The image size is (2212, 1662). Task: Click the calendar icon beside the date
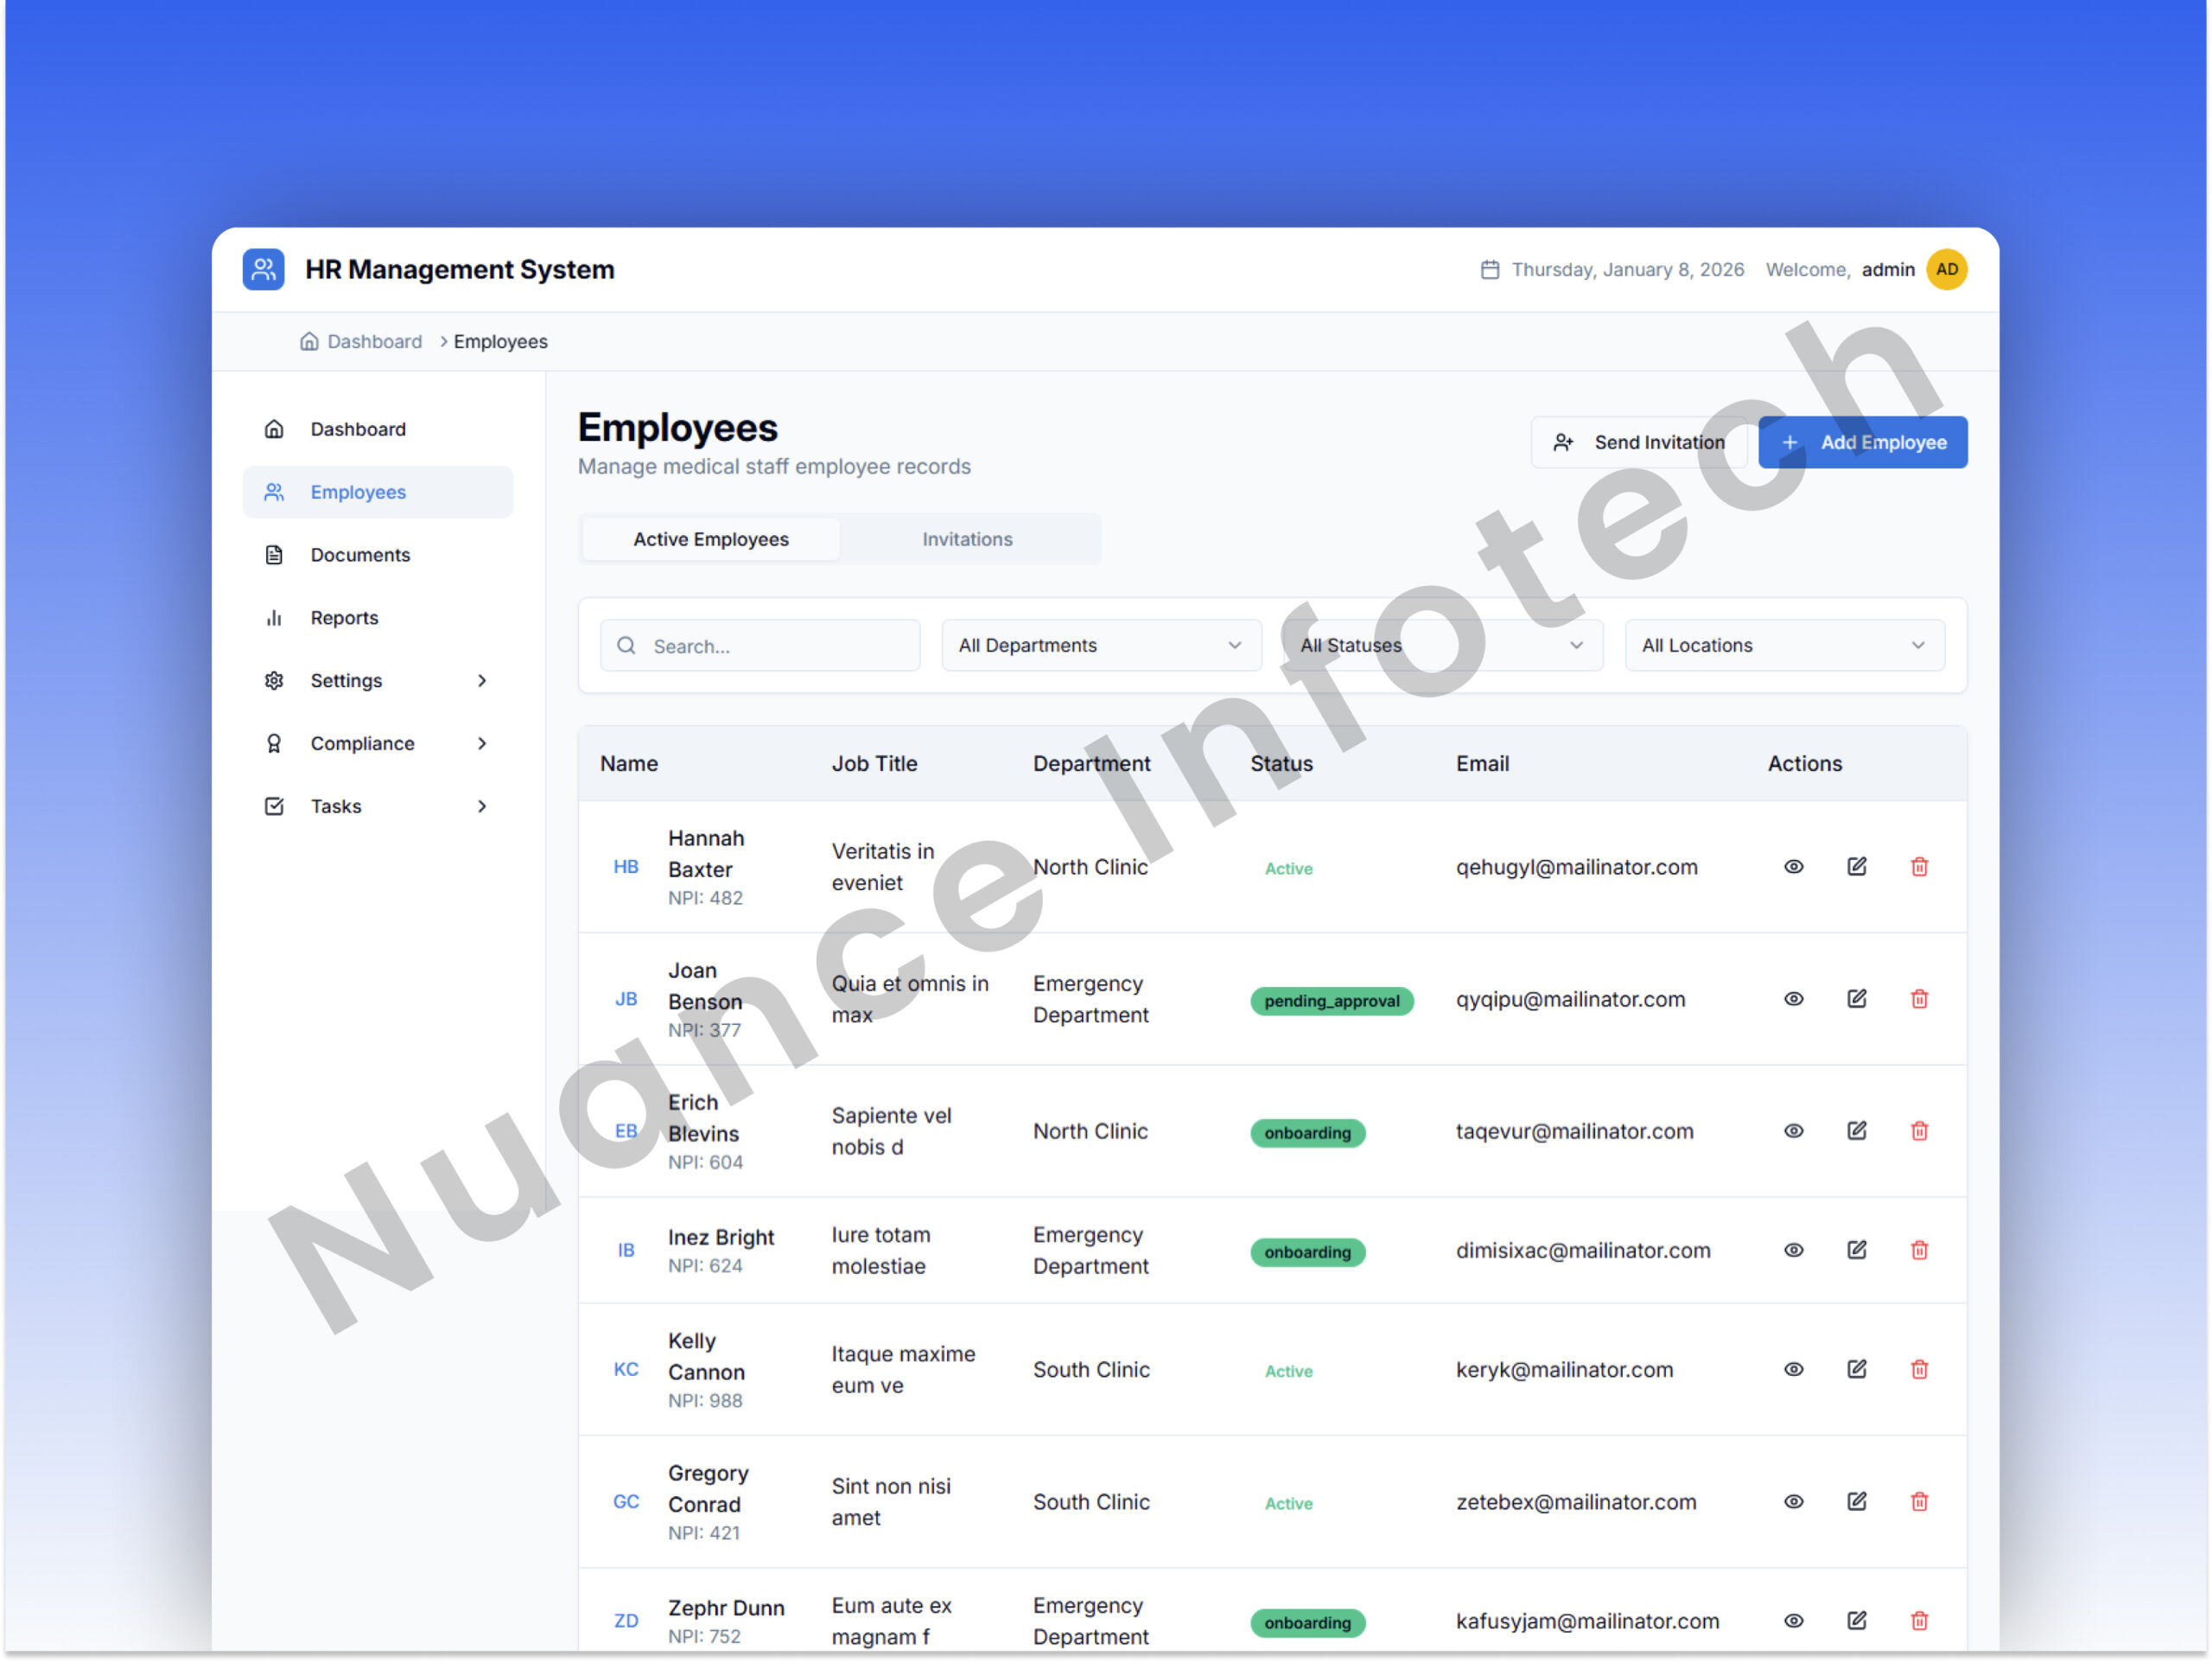click(1490, 269)
